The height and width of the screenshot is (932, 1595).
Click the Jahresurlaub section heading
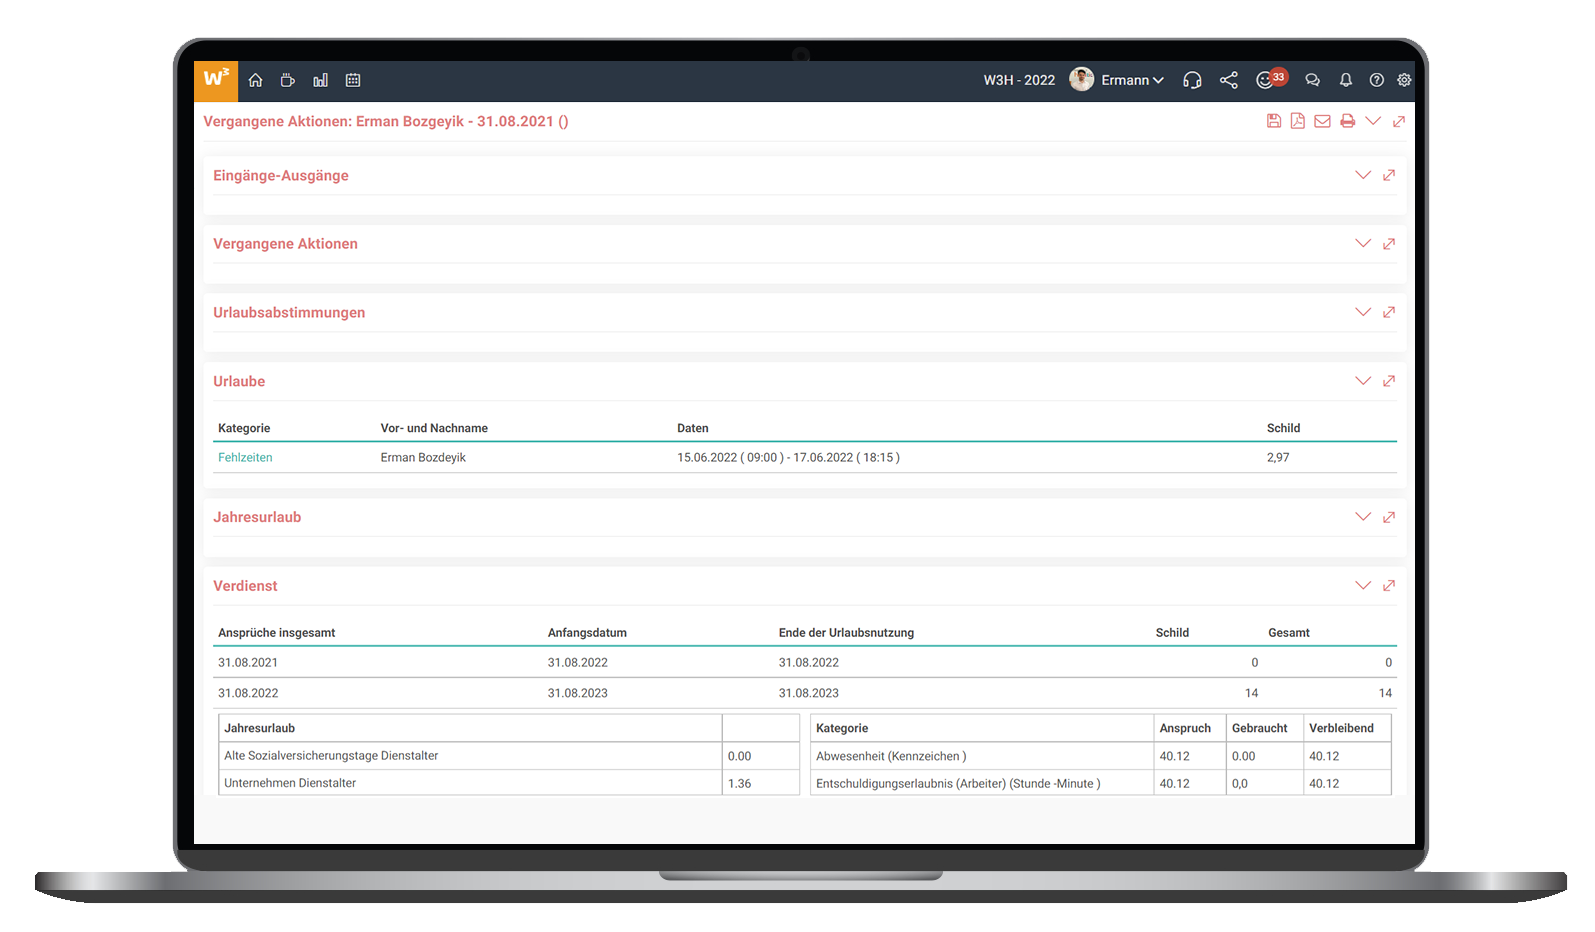(x=257, y=517)
